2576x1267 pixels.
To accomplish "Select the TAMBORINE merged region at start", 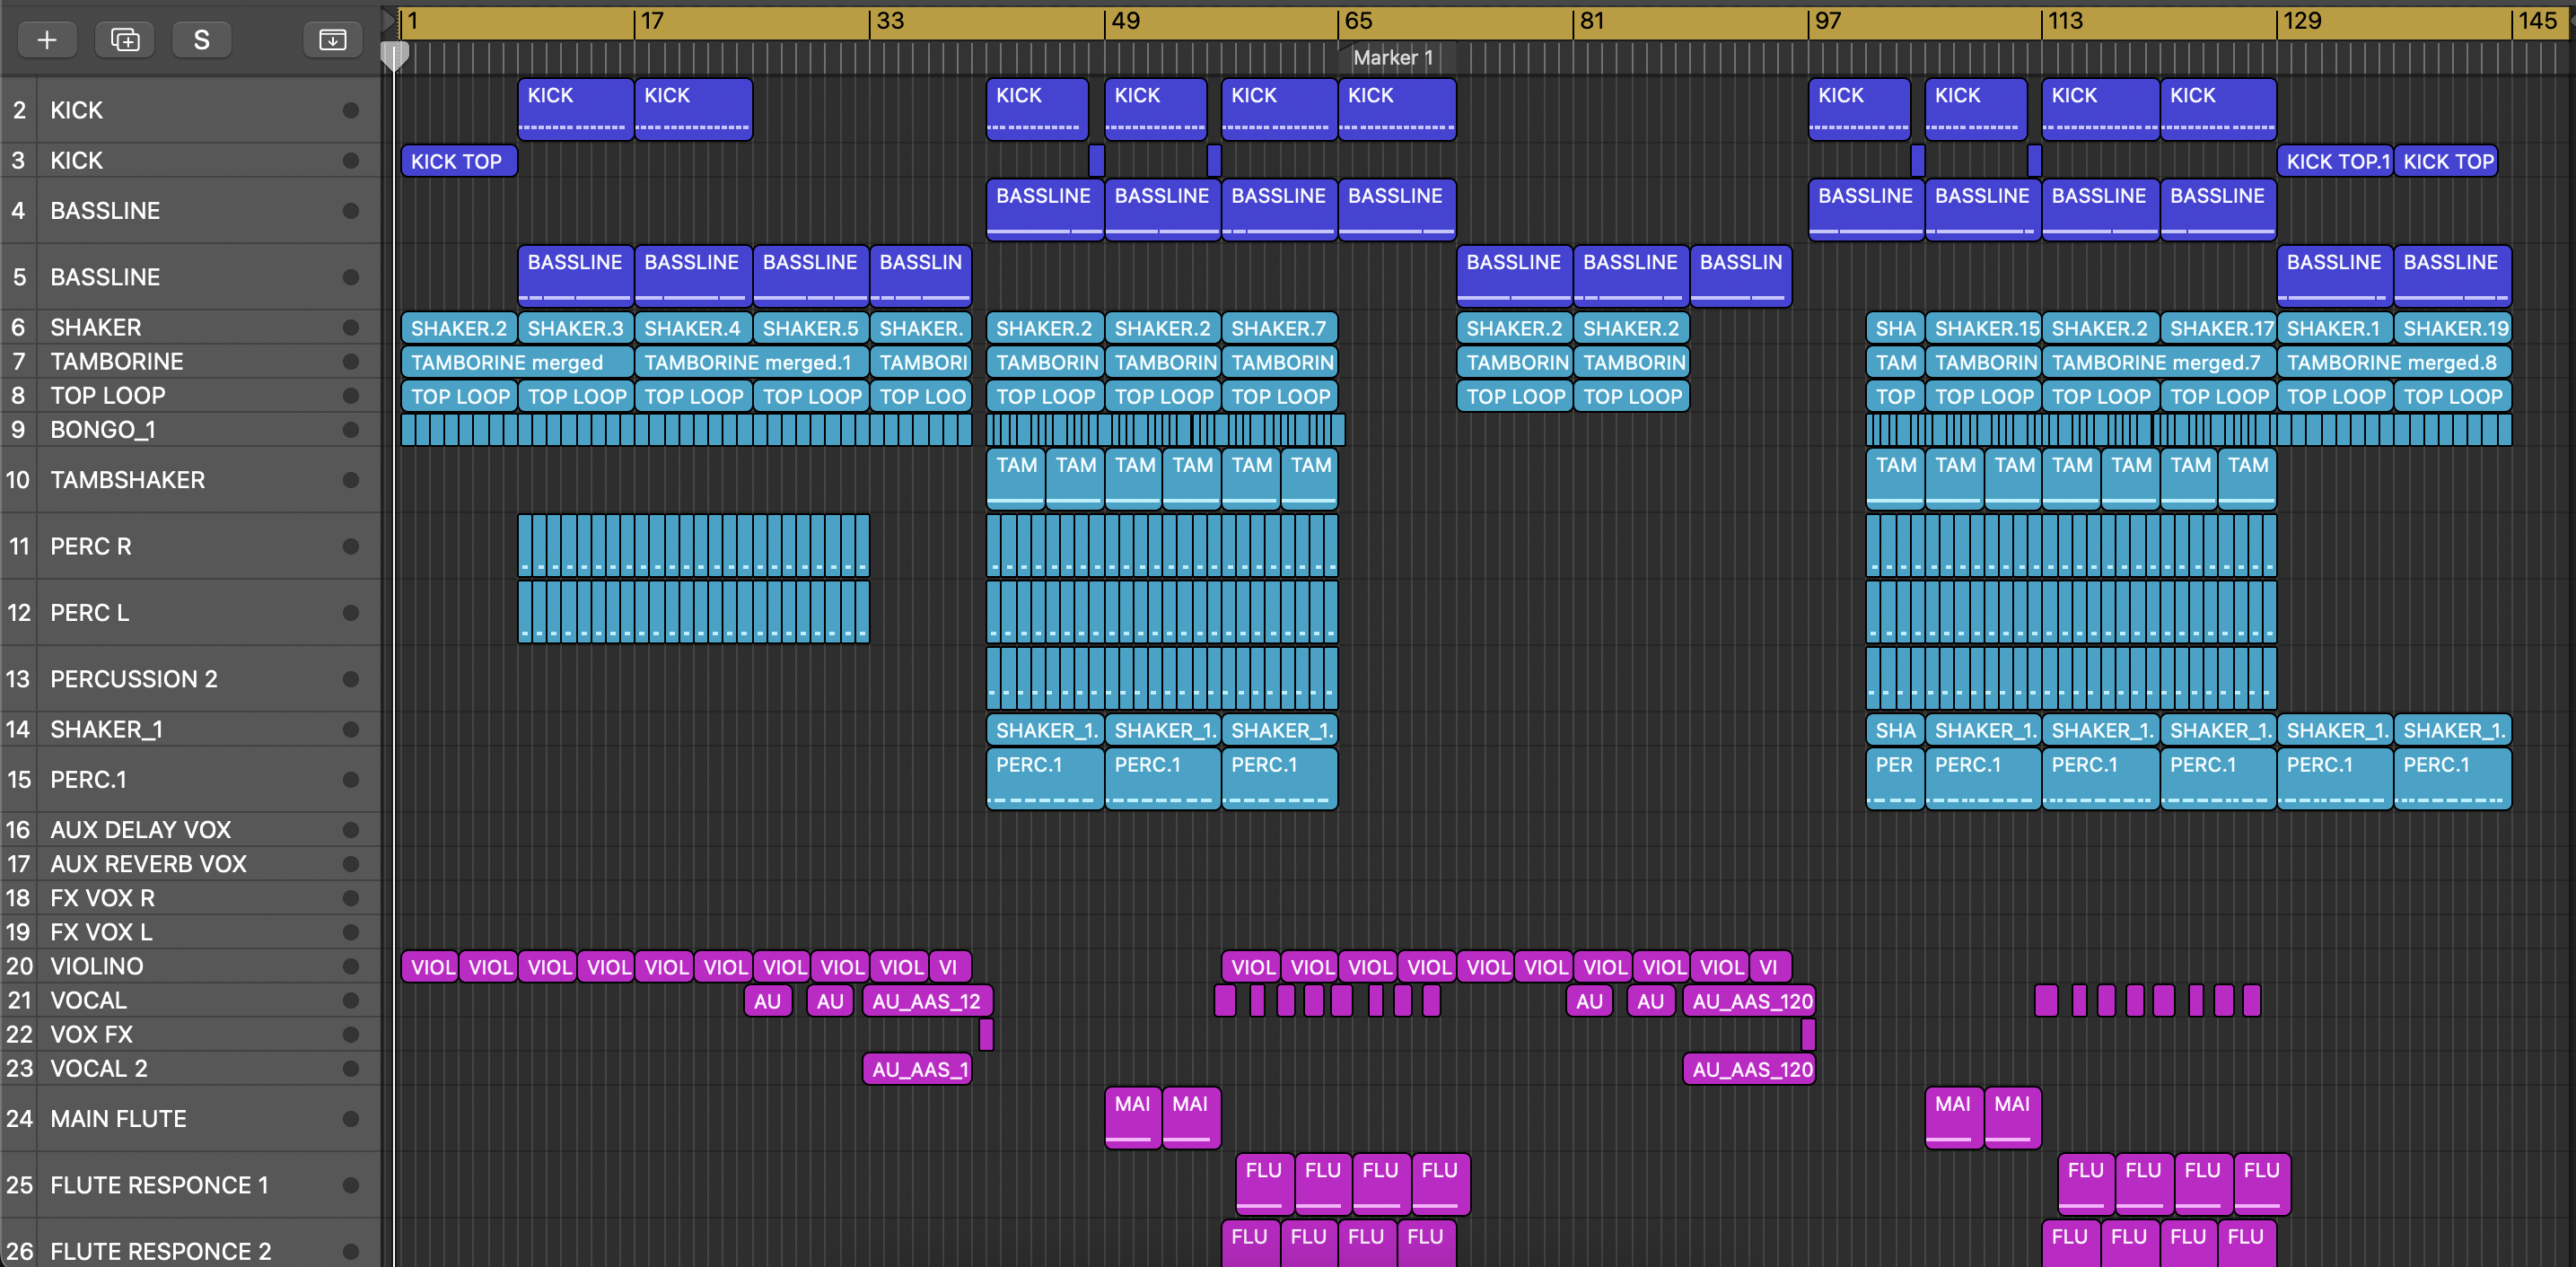I will 515,362.
